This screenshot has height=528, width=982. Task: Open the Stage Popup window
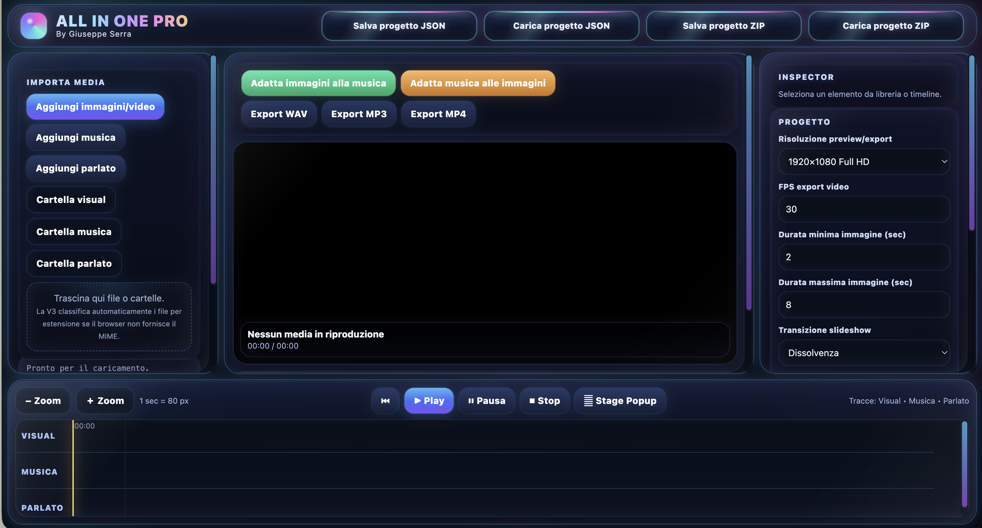(x=620, y=401)
